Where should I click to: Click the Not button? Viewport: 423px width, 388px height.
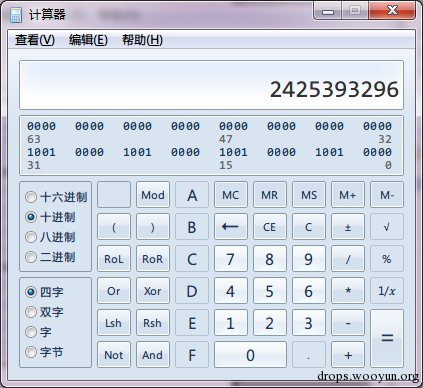click(x=114, y=355)
